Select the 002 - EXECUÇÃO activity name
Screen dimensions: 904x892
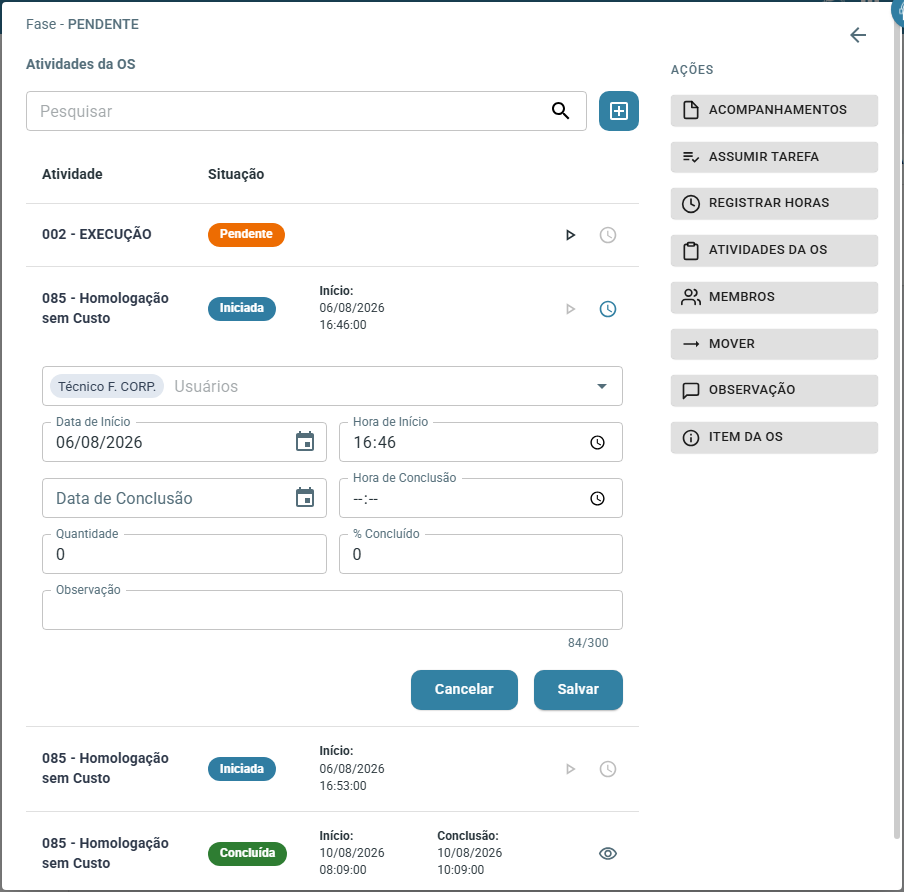coord(97,234)
